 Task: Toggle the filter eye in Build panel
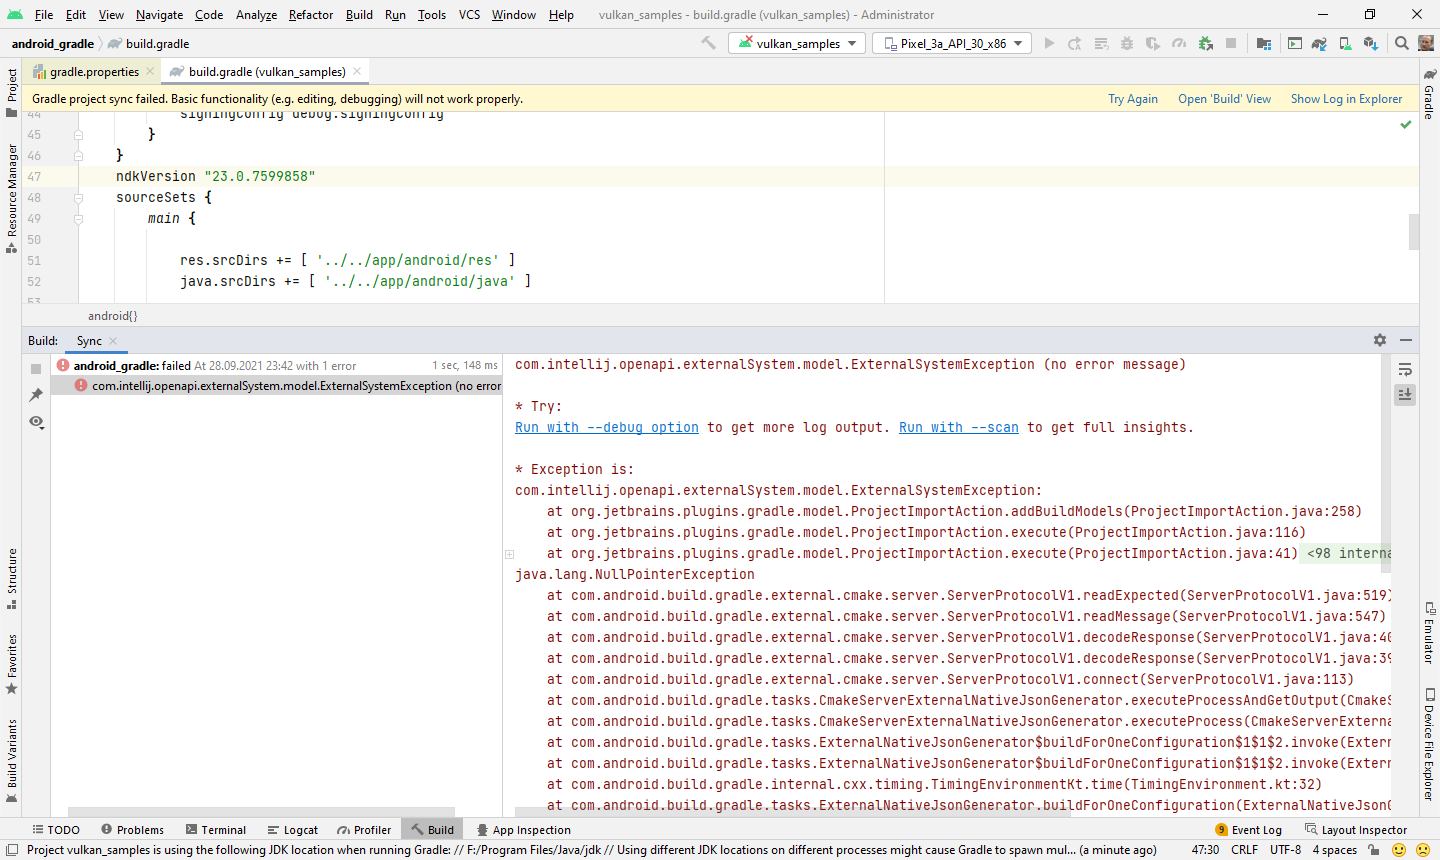[x=36, y=422]
